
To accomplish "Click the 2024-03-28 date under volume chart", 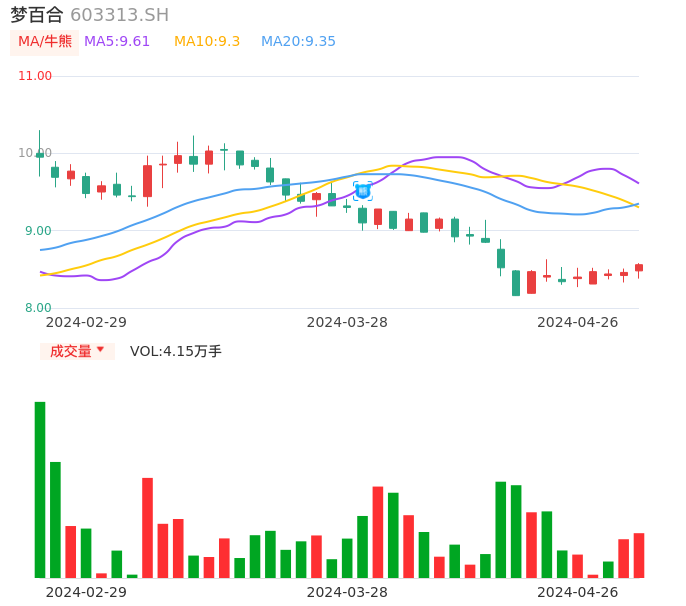I will [347, 592].
